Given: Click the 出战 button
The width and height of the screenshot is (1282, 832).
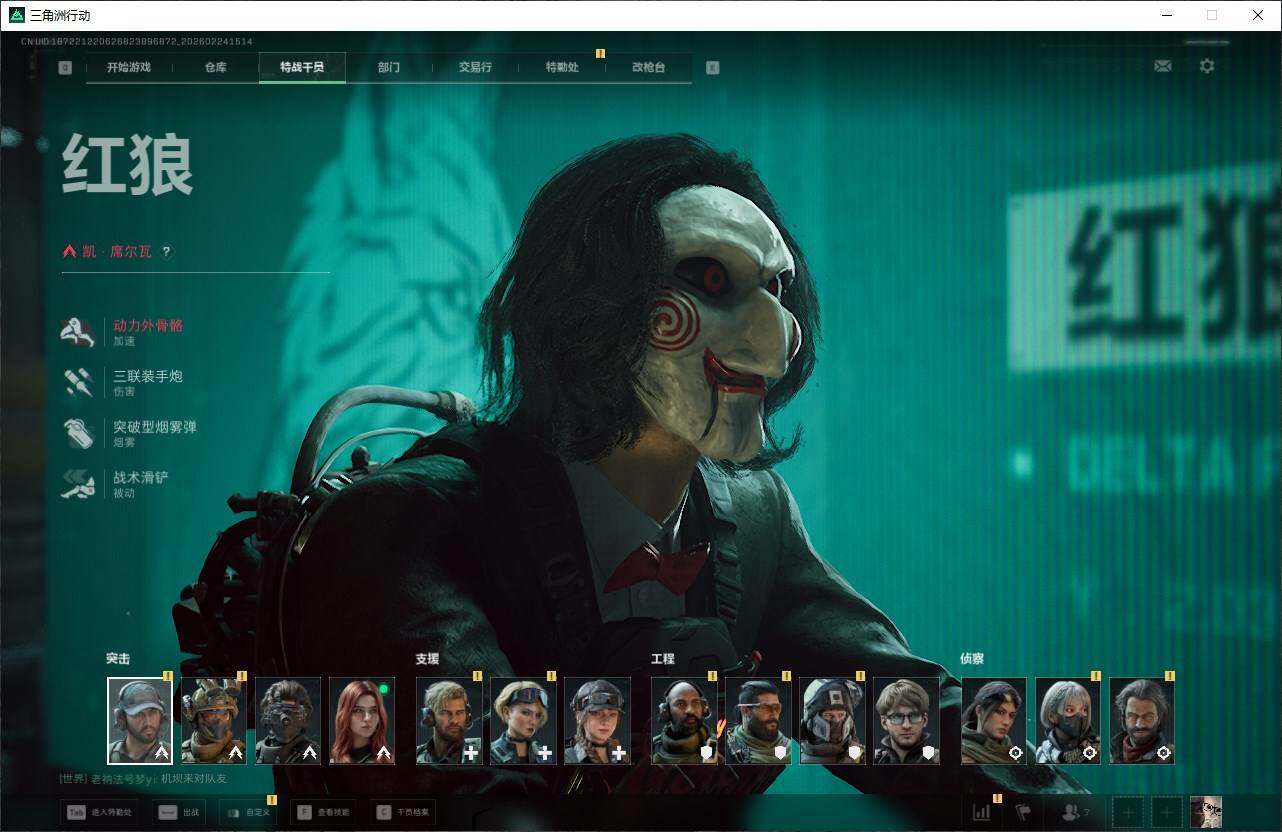Looking at the screenshot, I should coord(179,813).
